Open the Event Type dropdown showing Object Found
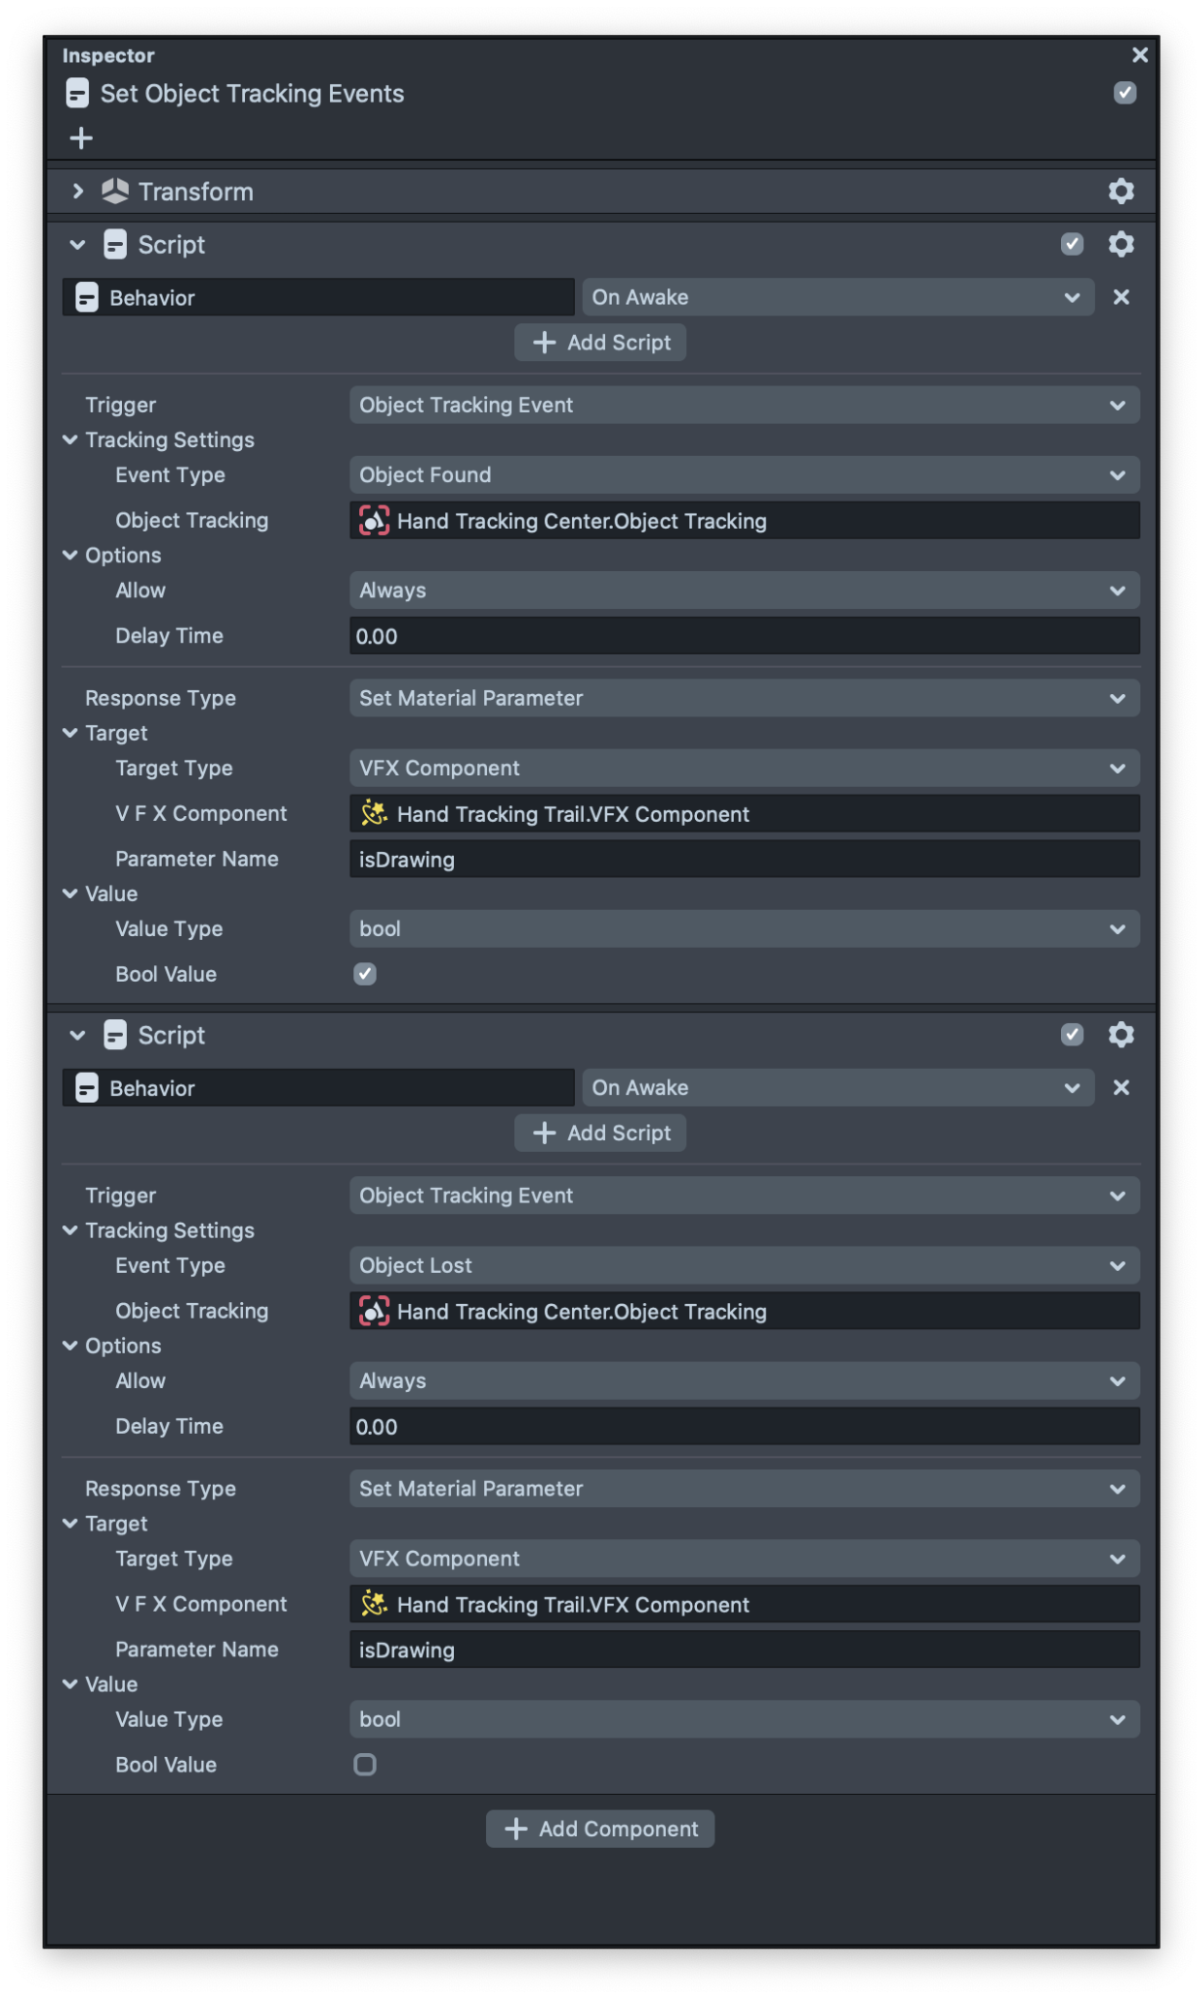Viewport: 1203px width, 1999px height. 743,475
